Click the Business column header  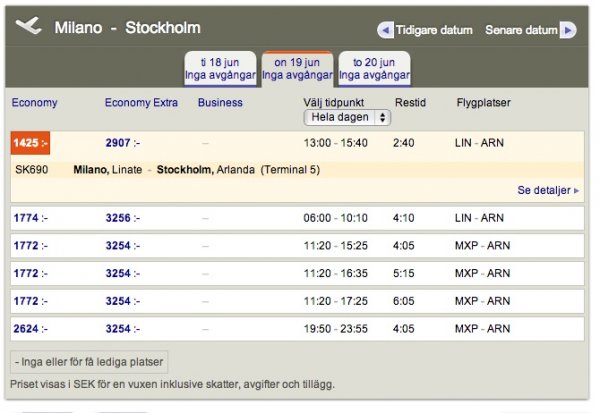tap(220, 102)
